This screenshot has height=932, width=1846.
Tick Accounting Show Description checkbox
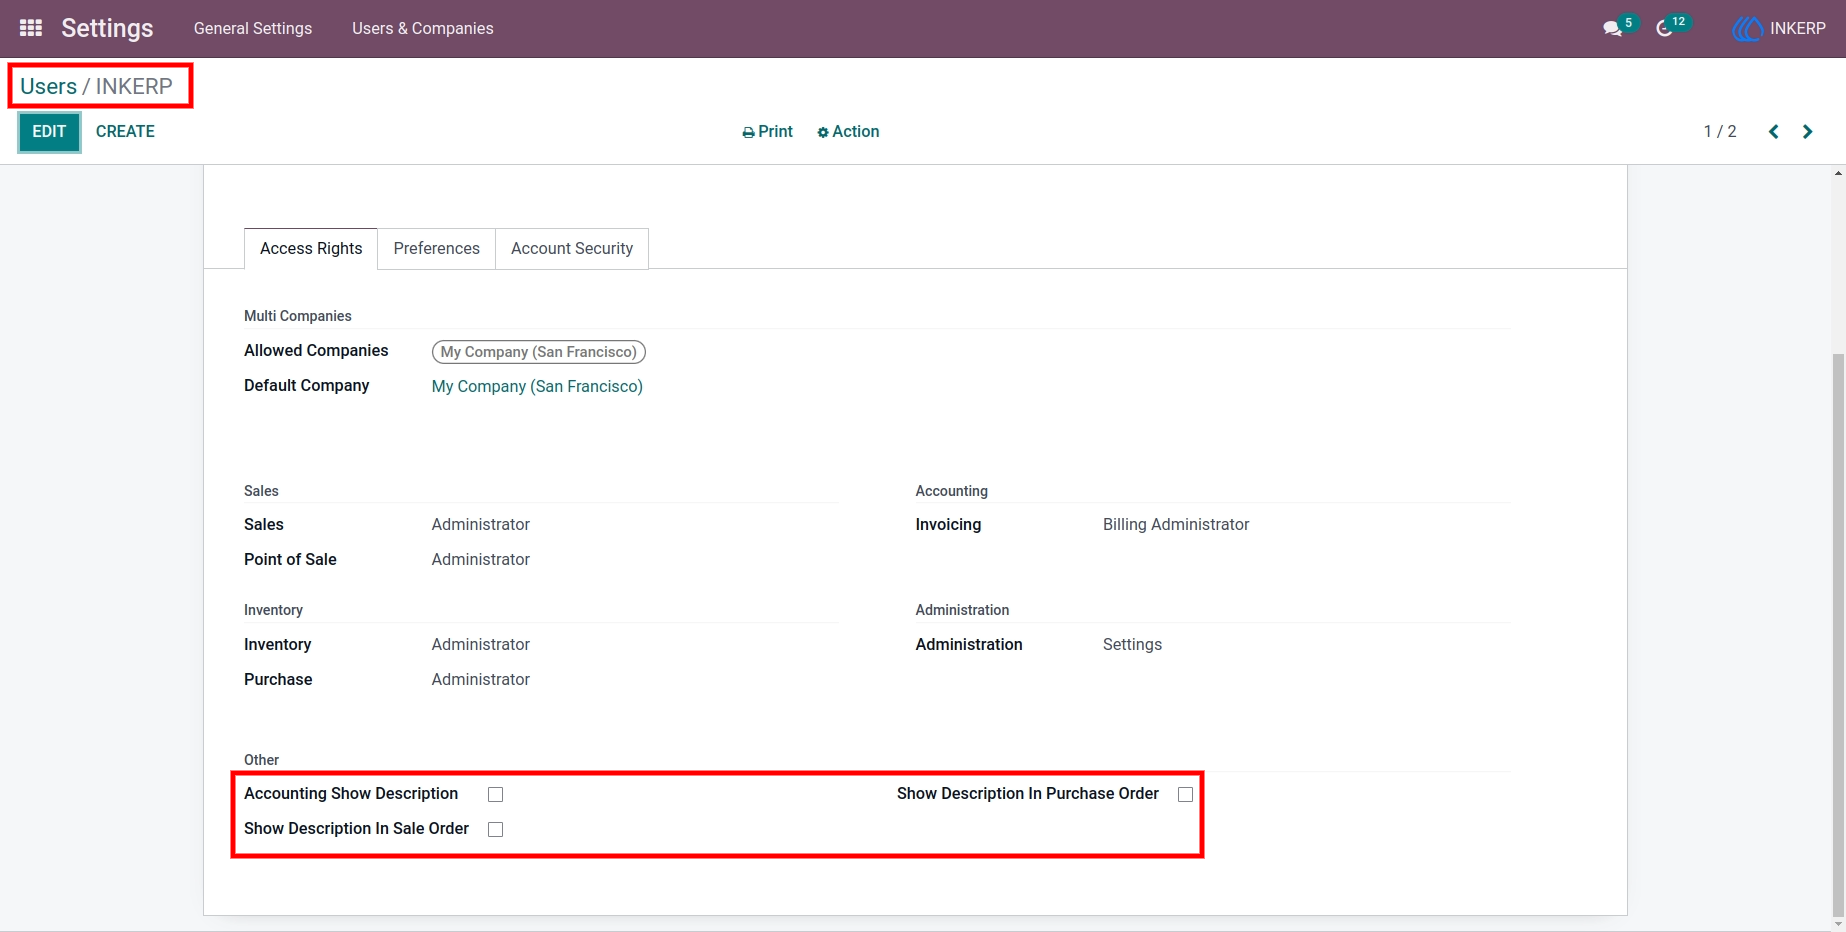495,794
